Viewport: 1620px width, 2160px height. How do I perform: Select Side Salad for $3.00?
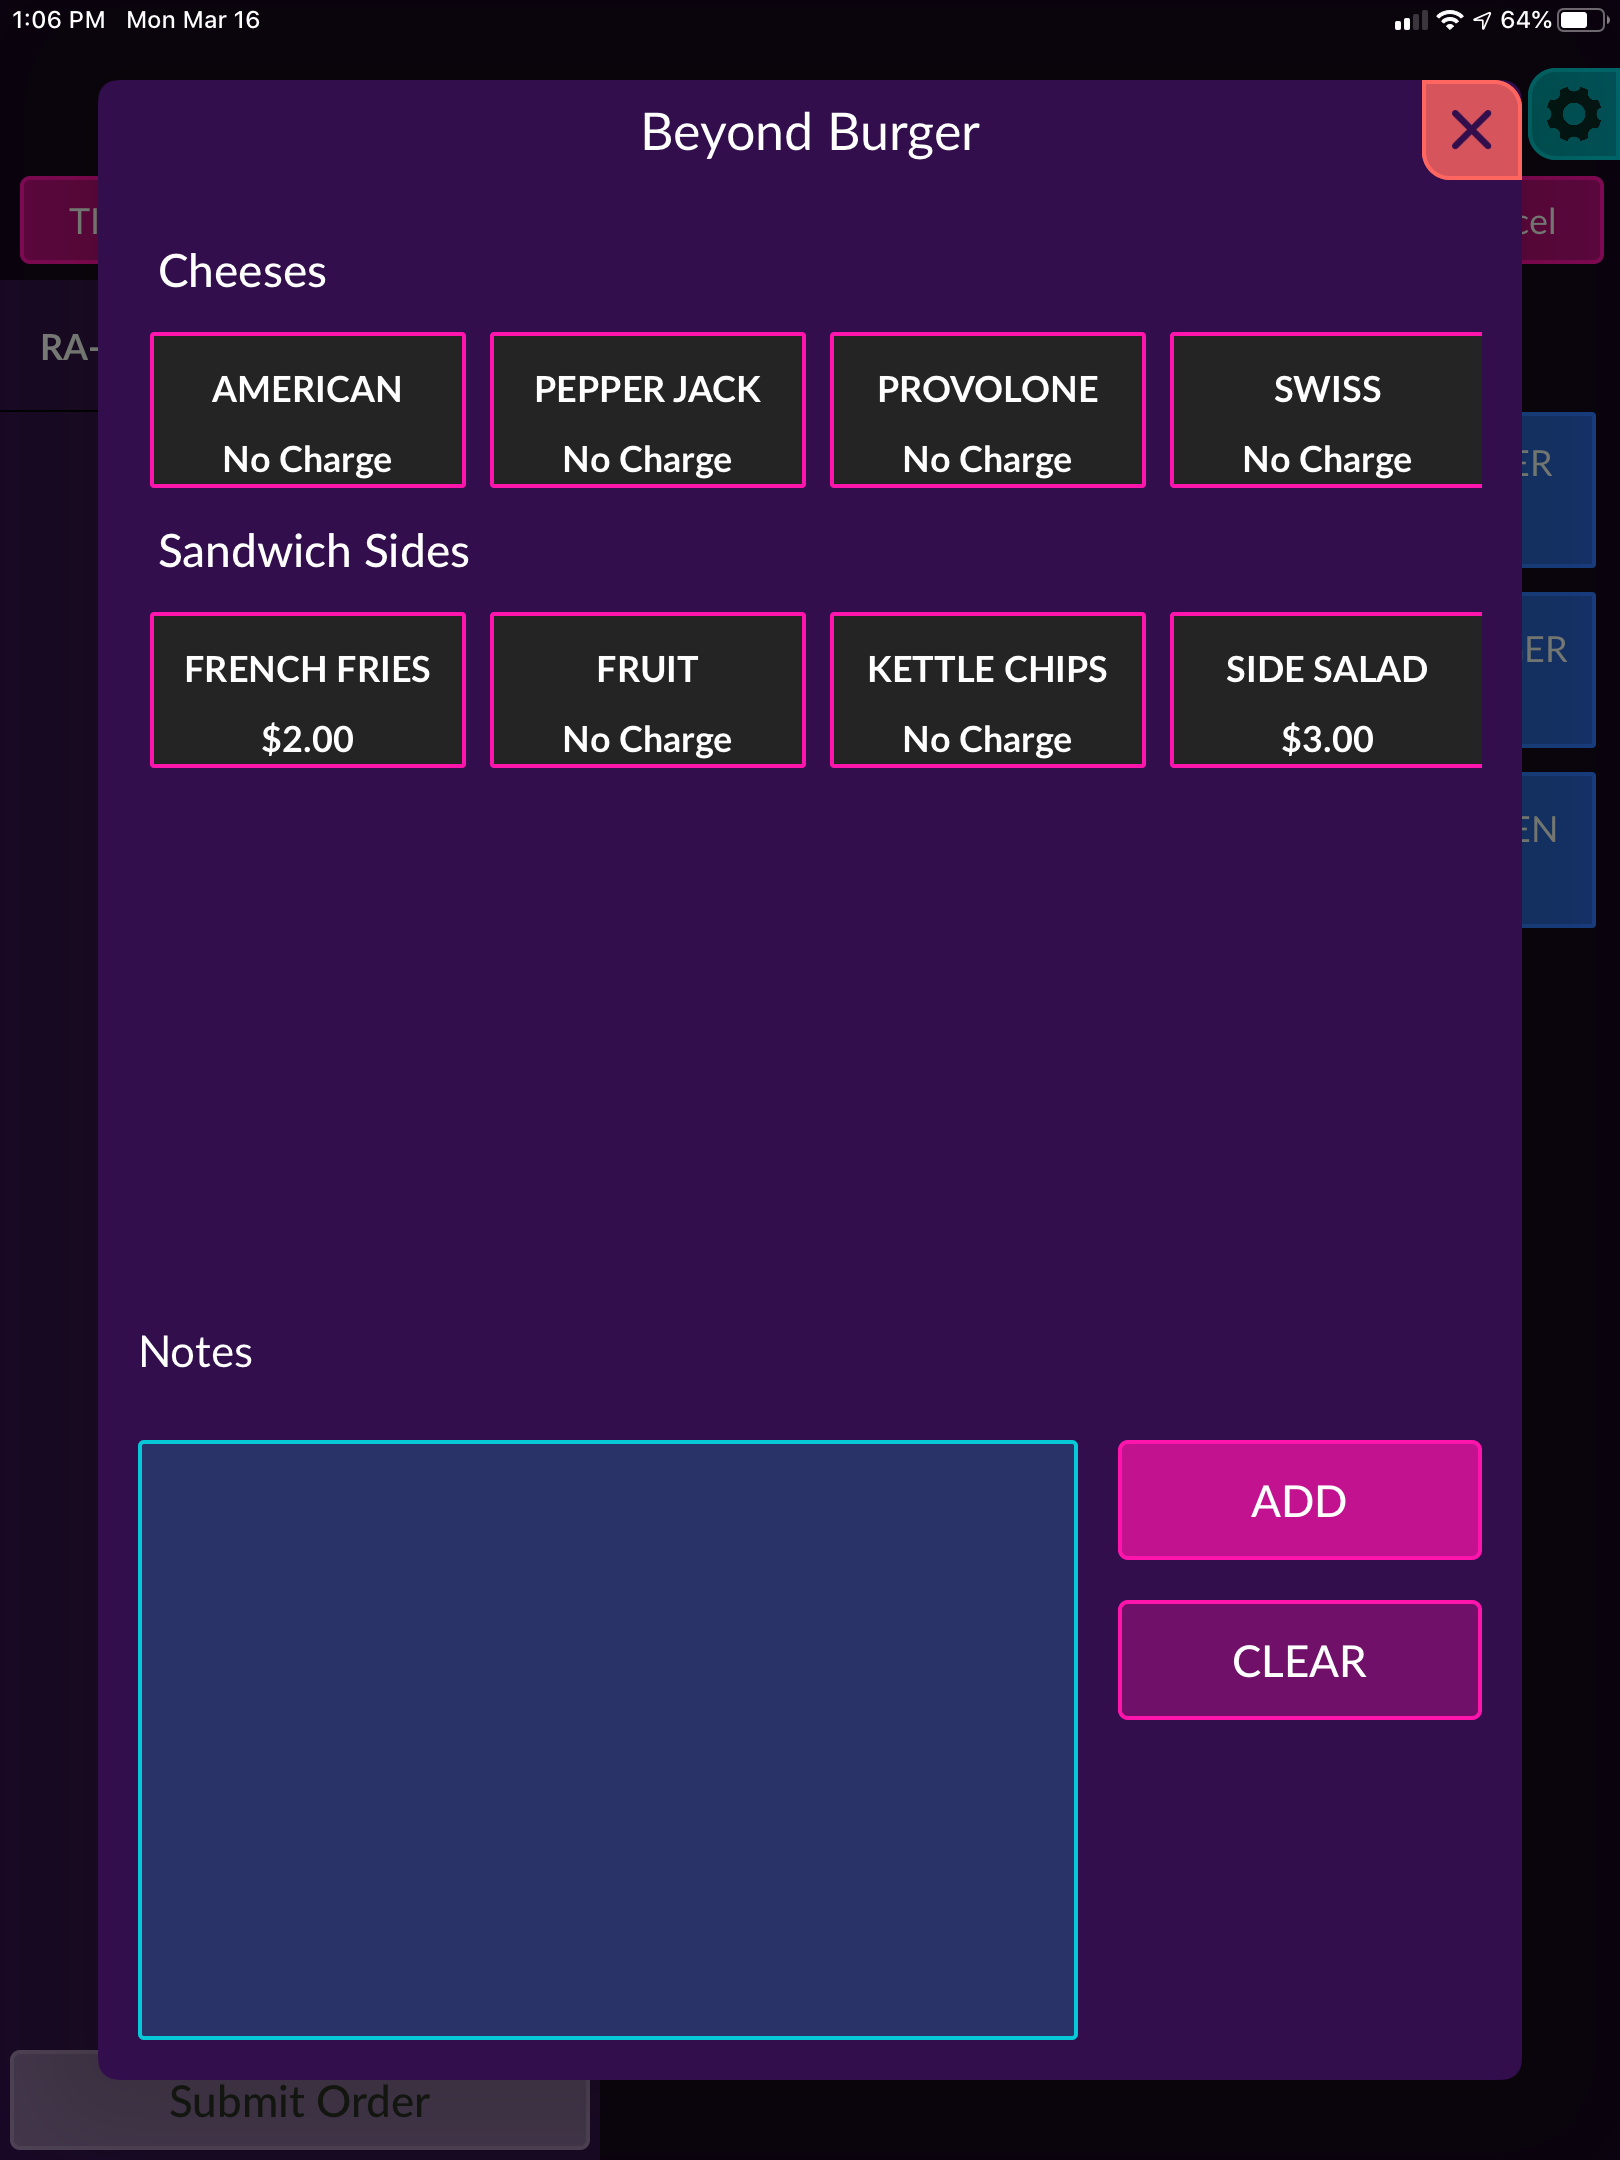coord(1326,690)
